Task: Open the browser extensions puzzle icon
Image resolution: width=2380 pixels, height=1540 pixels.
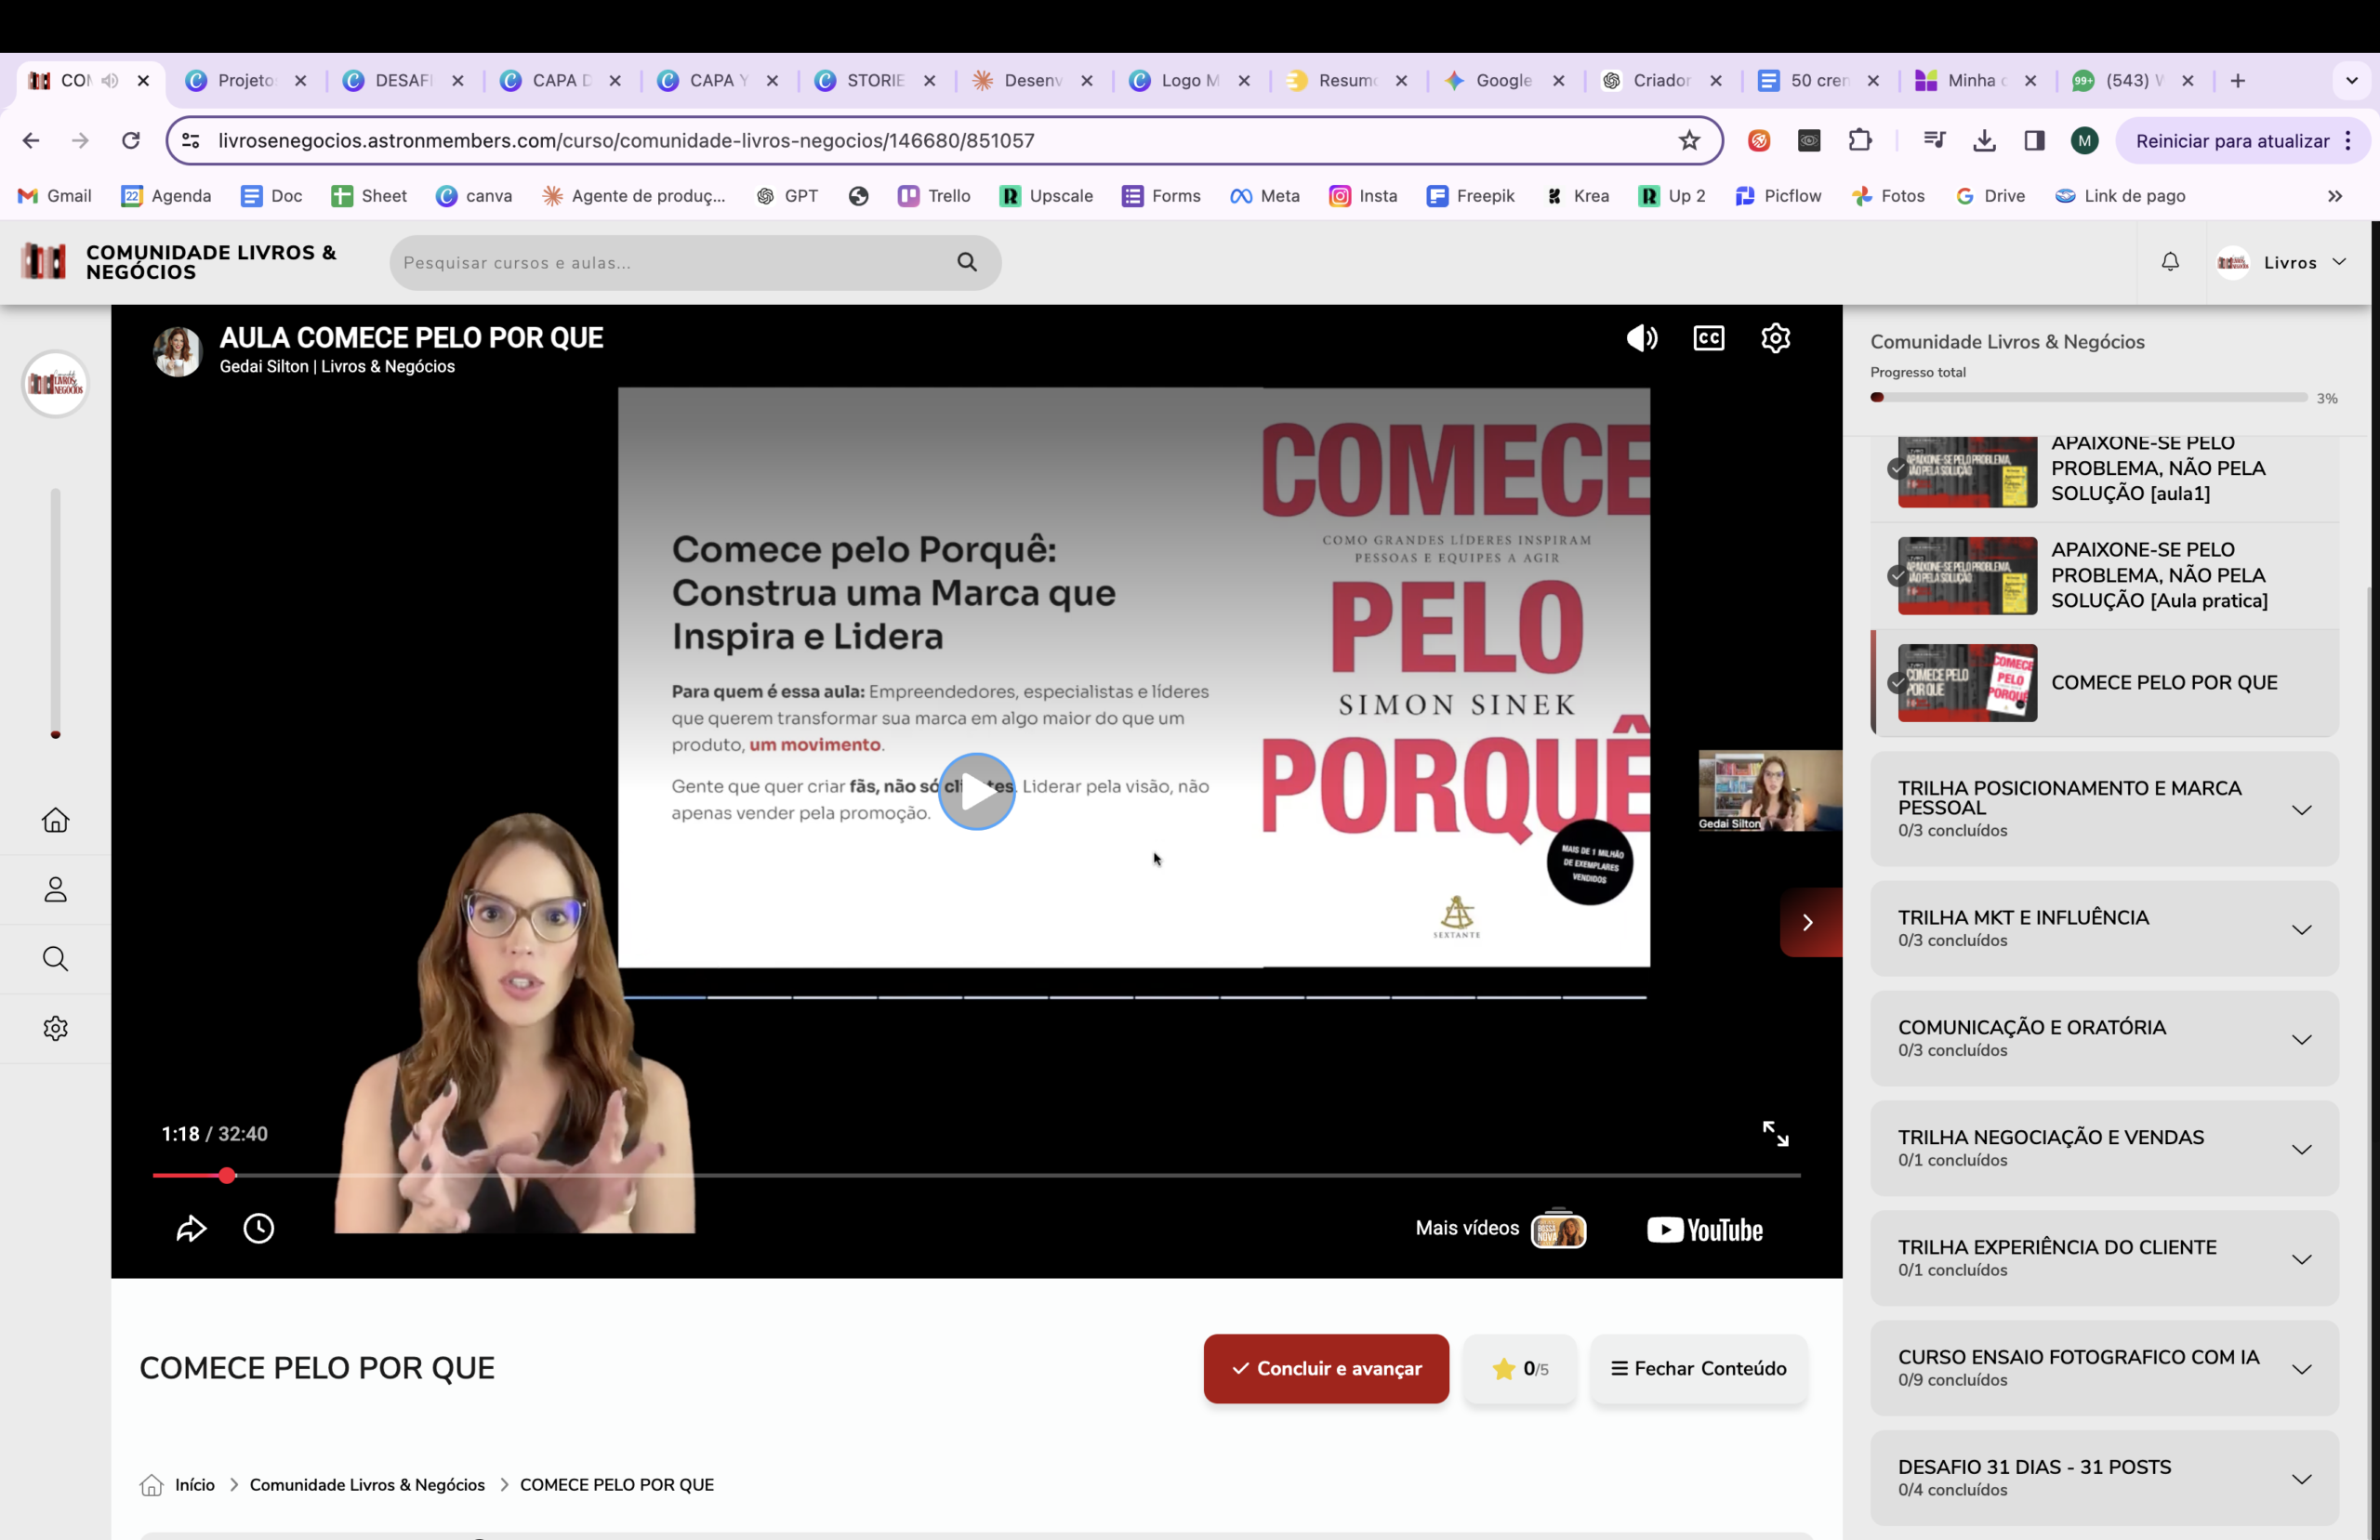Action: (x=1860, y=140)
